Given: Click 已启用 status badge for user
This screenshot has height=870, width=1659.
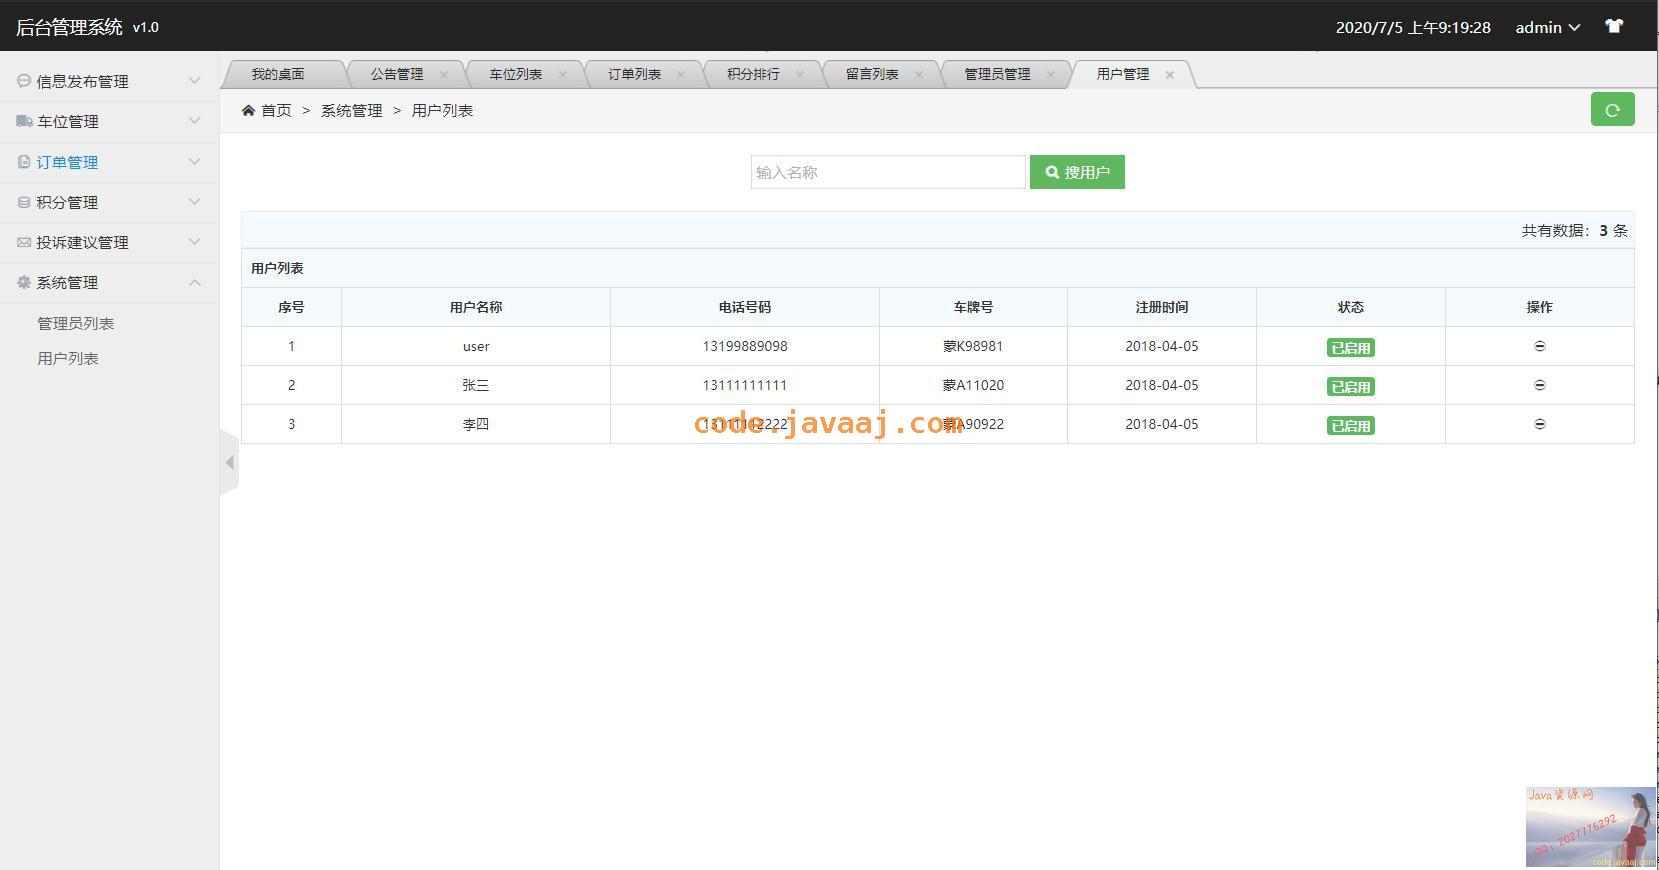Looking at the screenshot, I should pyautogui.click(x=1351, y=348).
